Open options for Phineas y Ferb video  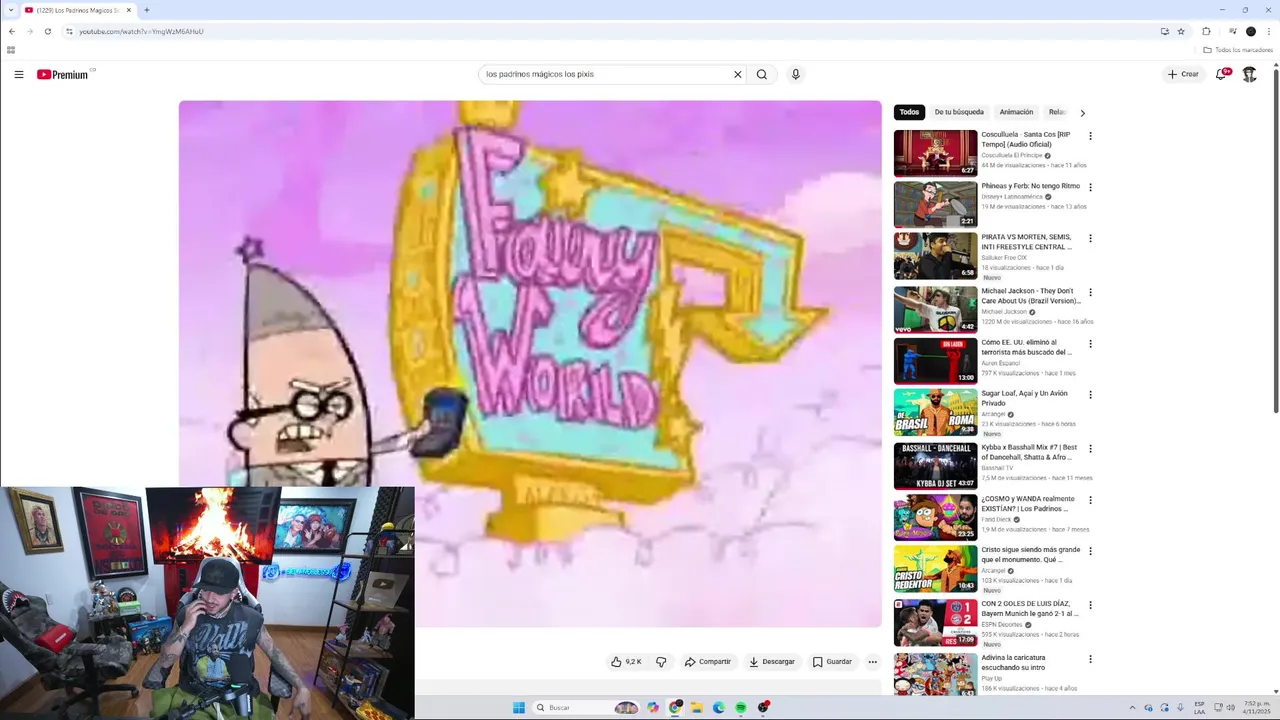point(1090,187)
